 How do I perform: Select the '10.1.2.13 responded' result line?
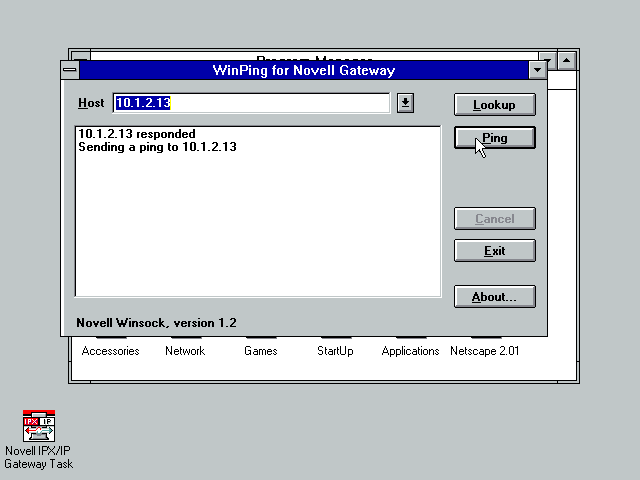point(137,134)
